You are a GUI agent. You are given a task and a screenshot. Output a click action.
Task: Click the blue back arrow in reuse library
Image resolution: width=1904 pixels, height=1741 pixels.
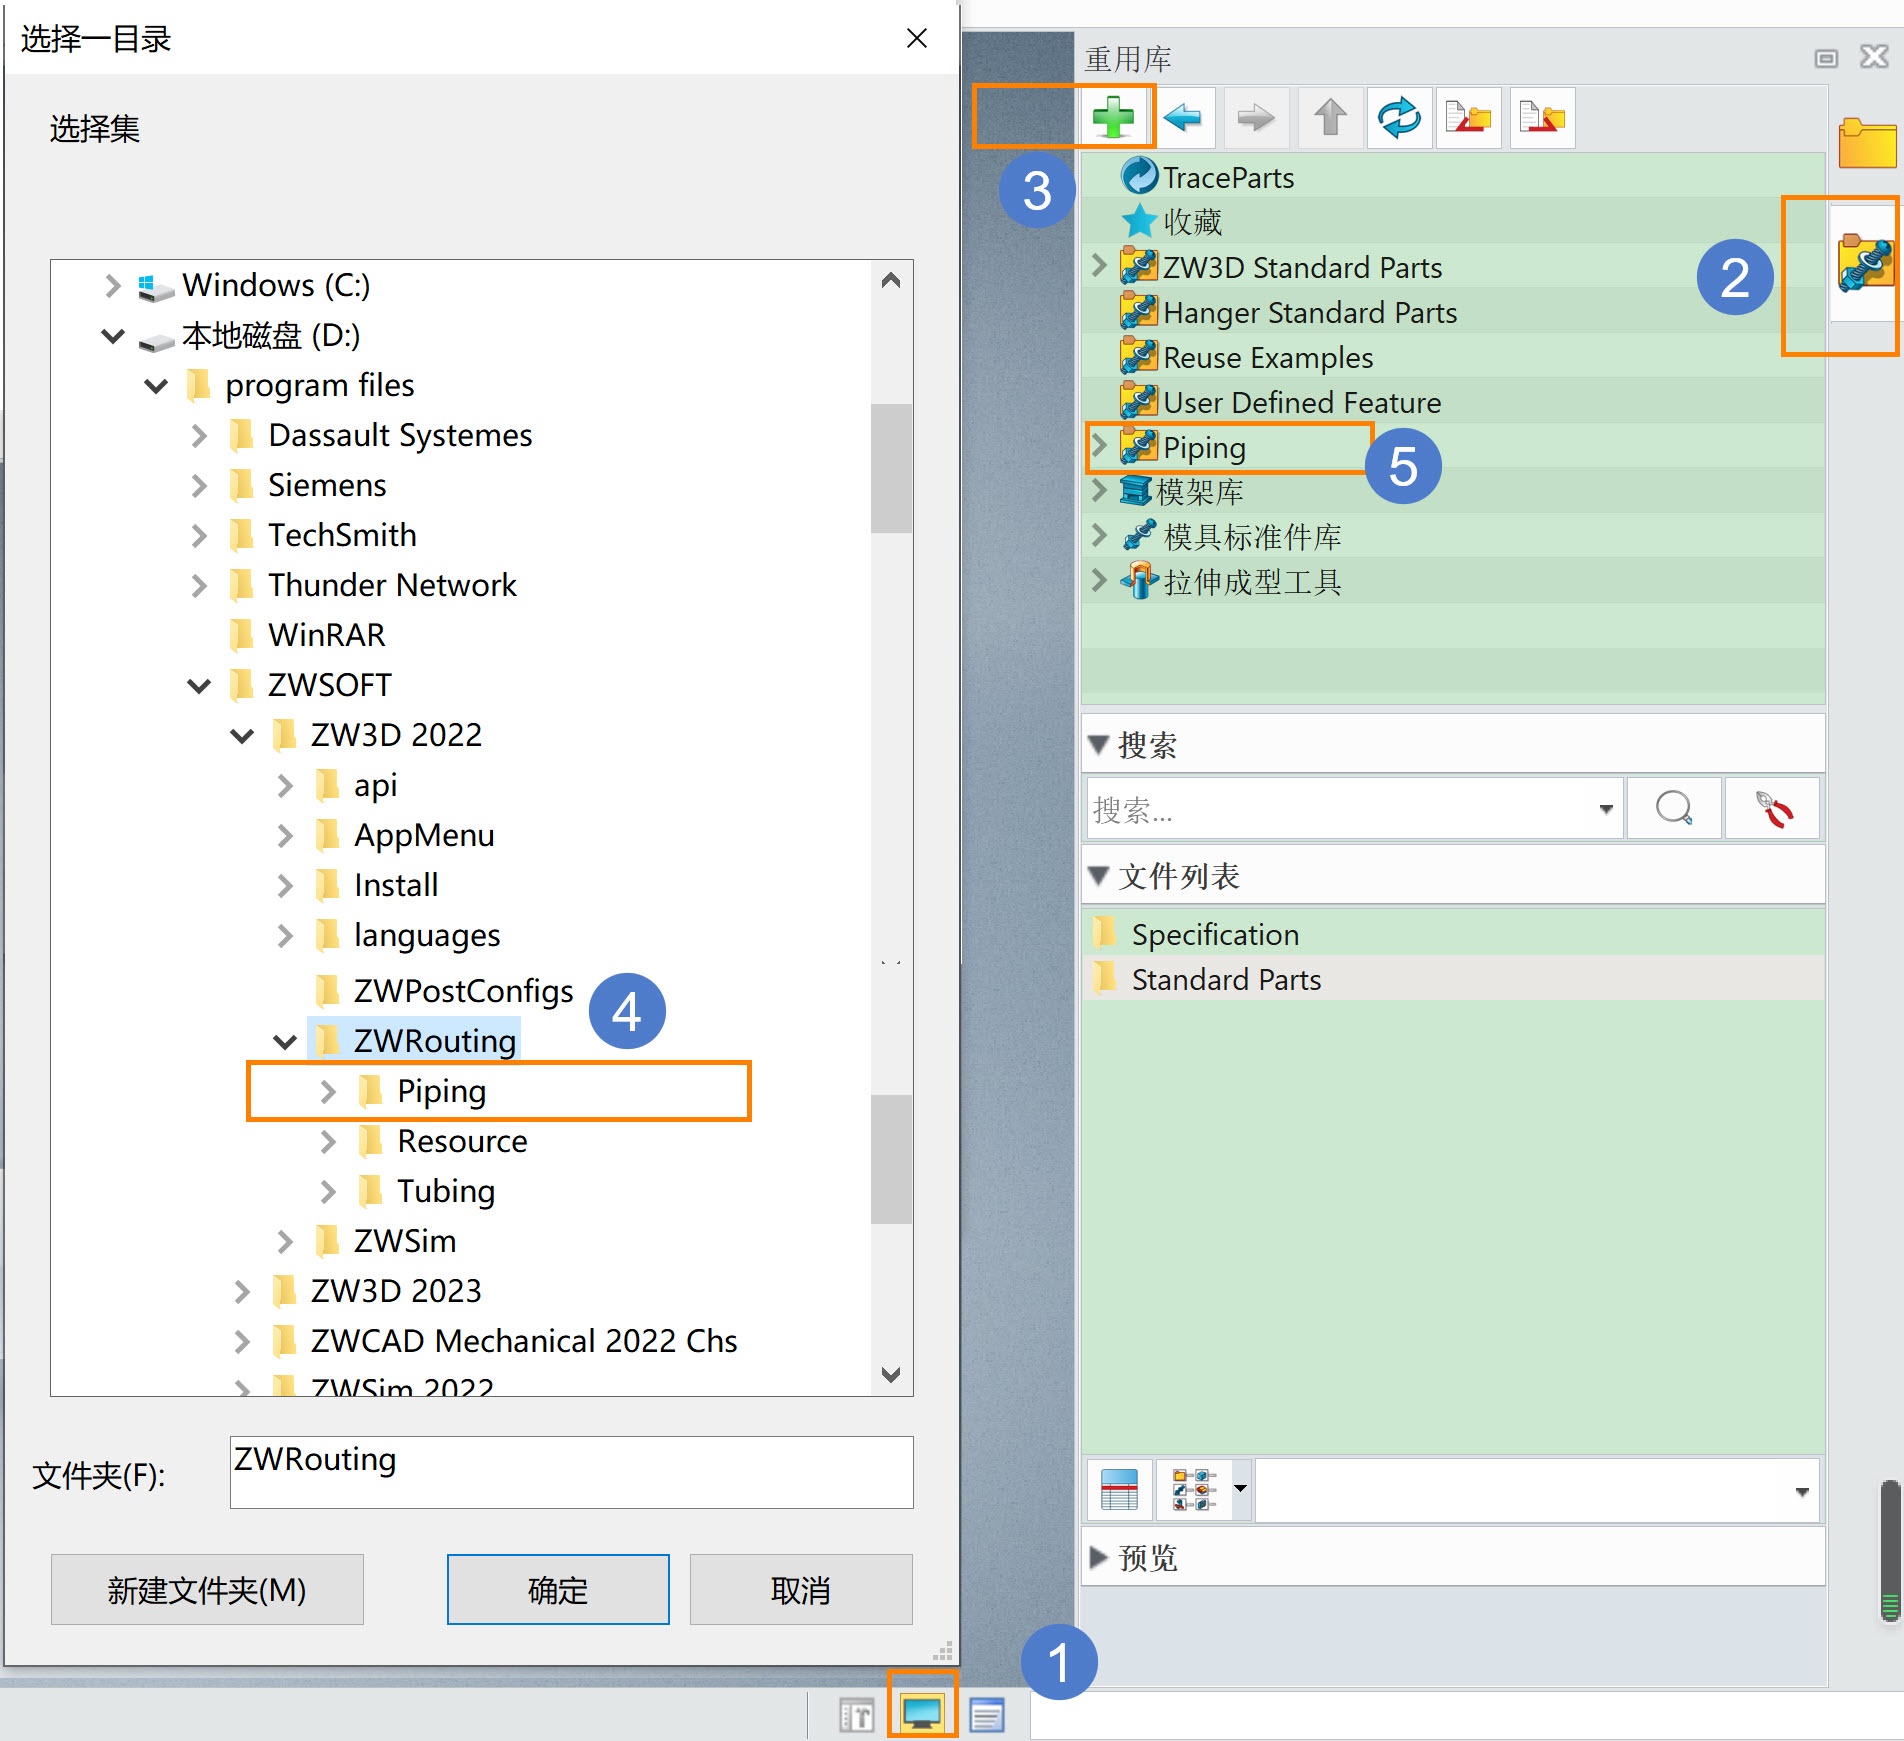(1183, 118)
